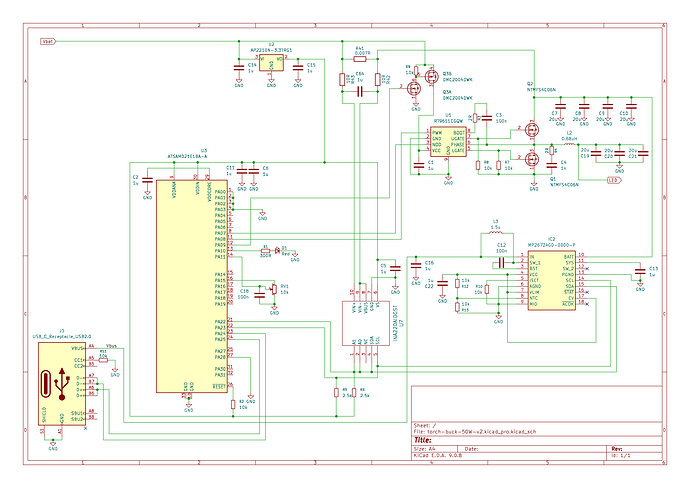The height and width of the screenshot is (487, 690).
Task: Select capacitor C9 symbol
Action: (608, 106)
